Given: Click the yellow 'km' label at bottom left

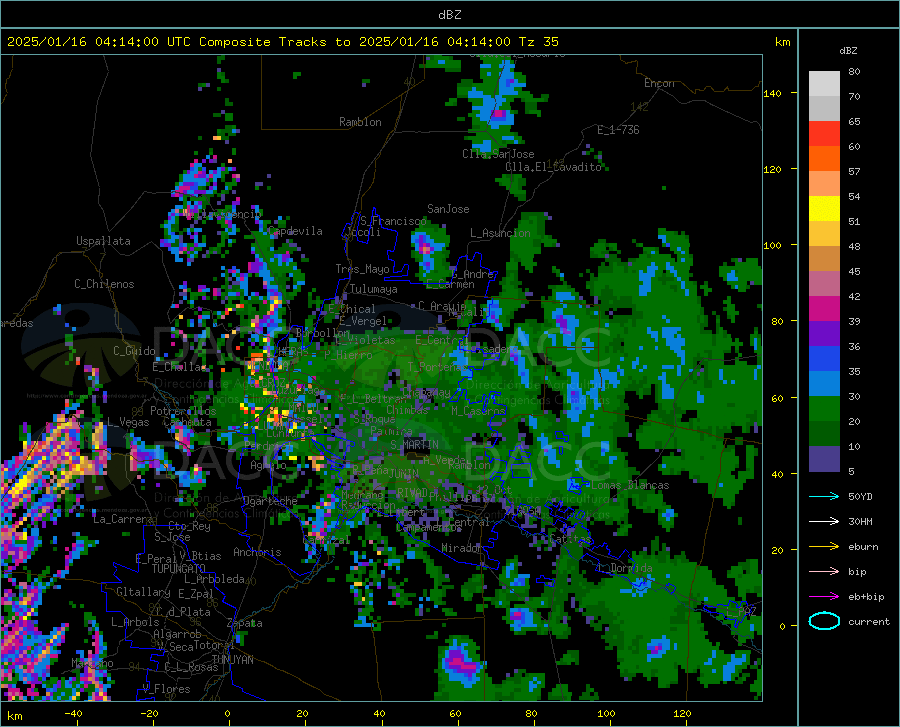Looking at the screenshot, I should pyautogui.click(x=14, y=716).
